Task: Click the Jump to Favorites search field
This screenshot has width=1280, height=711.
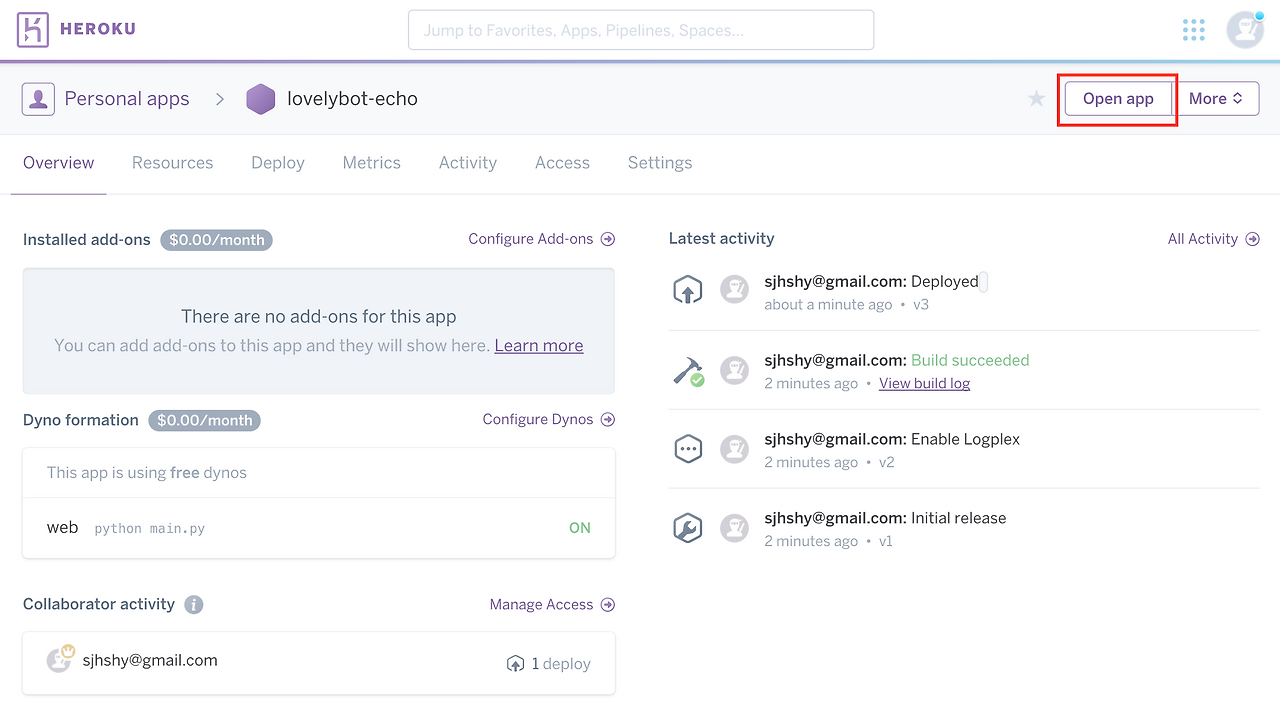Action: click(640, 29)
